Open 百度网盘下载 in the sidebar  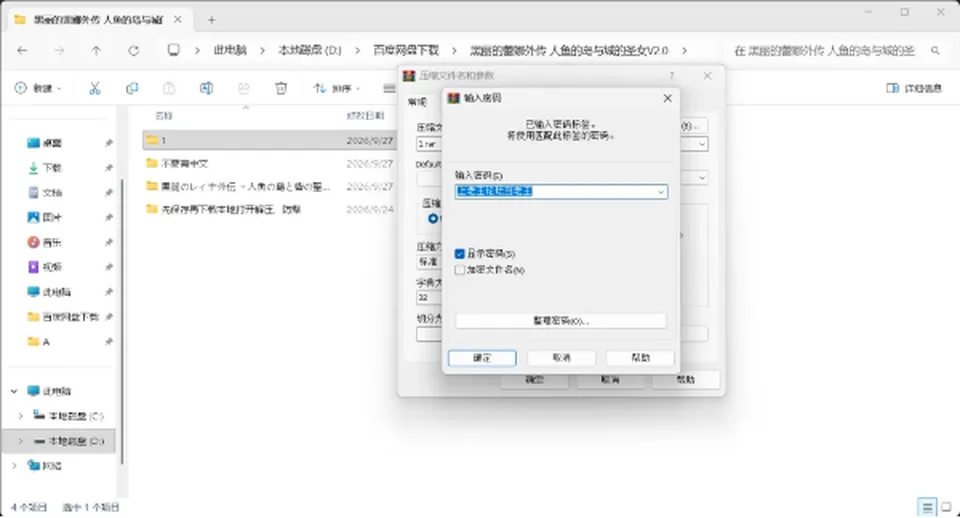62,317
